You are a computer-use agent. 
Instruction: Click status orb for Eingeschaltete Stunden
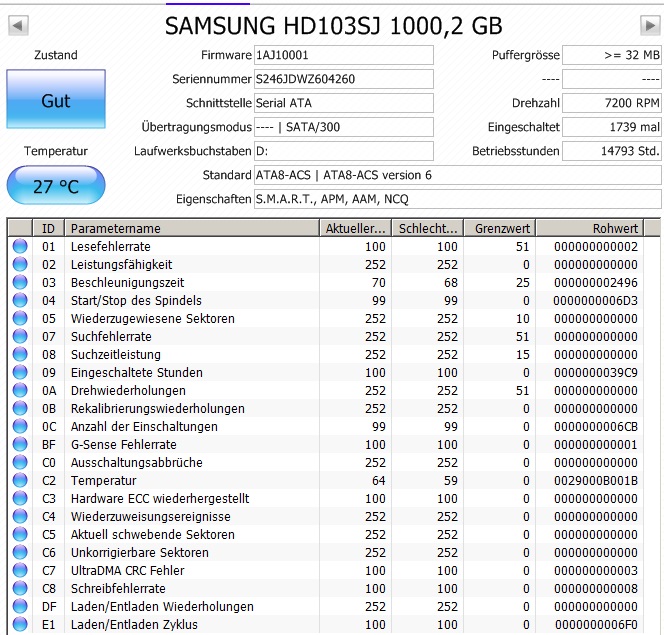(x=20, y=372)
